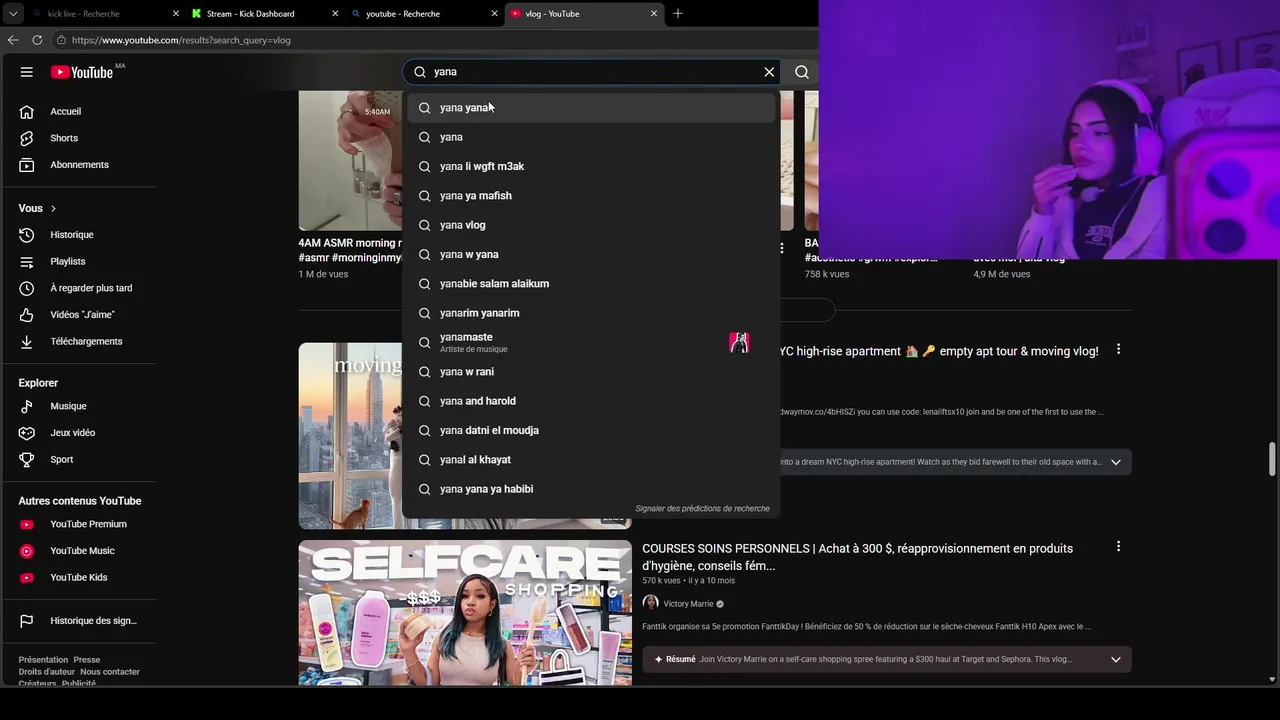Open more options for NYC apartment video
Screen dimensions: 1280x720
(x=1118, y=350)
